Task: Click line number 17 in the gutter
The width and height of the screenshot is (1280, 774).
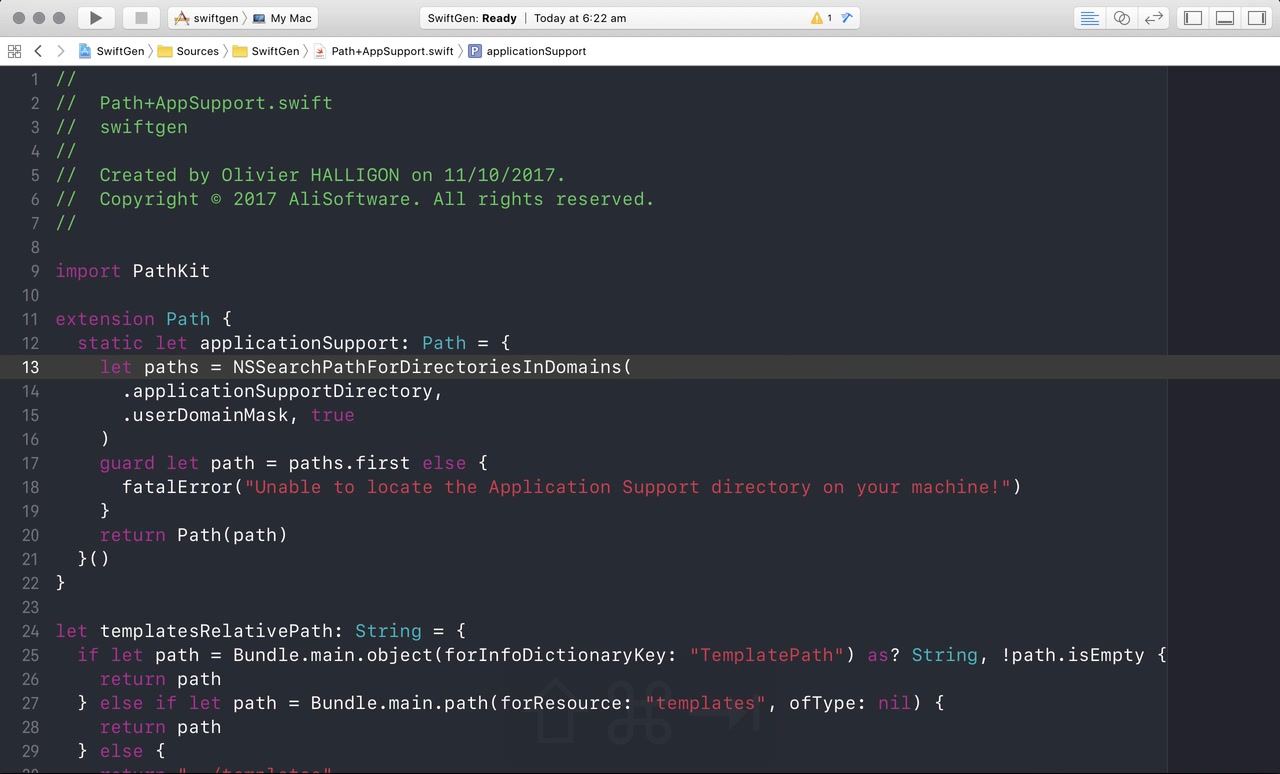Action: (x=30, y=463)
